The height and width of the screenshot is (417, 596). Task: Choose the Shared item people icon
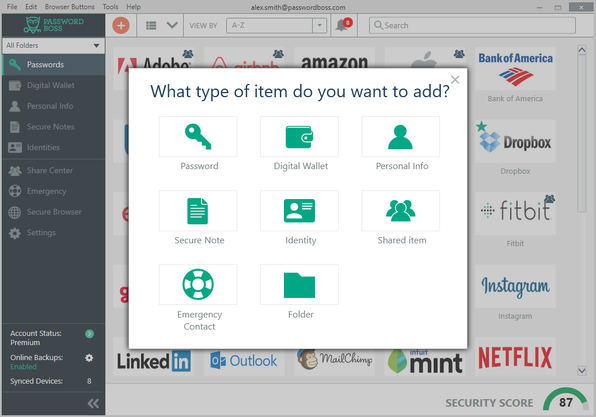[400, 211]
